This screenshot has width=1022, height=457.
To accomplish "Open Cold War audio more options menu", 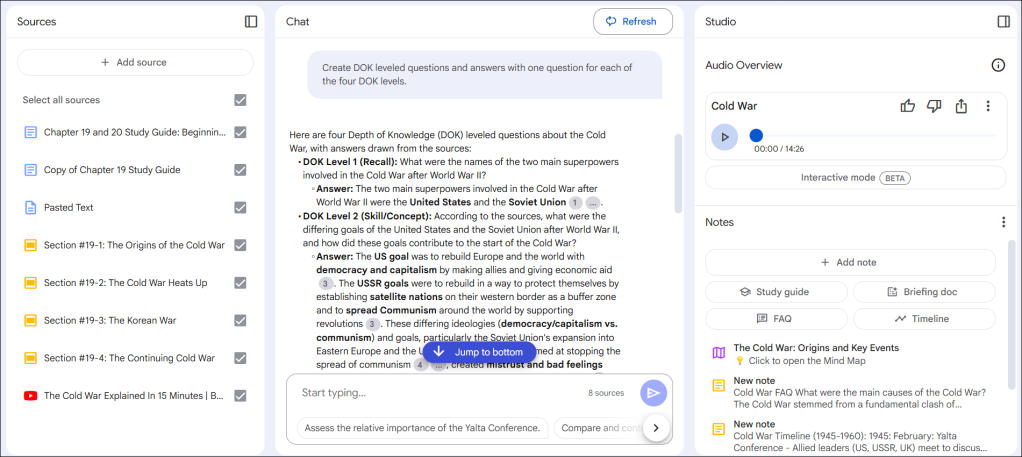I will click(988, 106).
